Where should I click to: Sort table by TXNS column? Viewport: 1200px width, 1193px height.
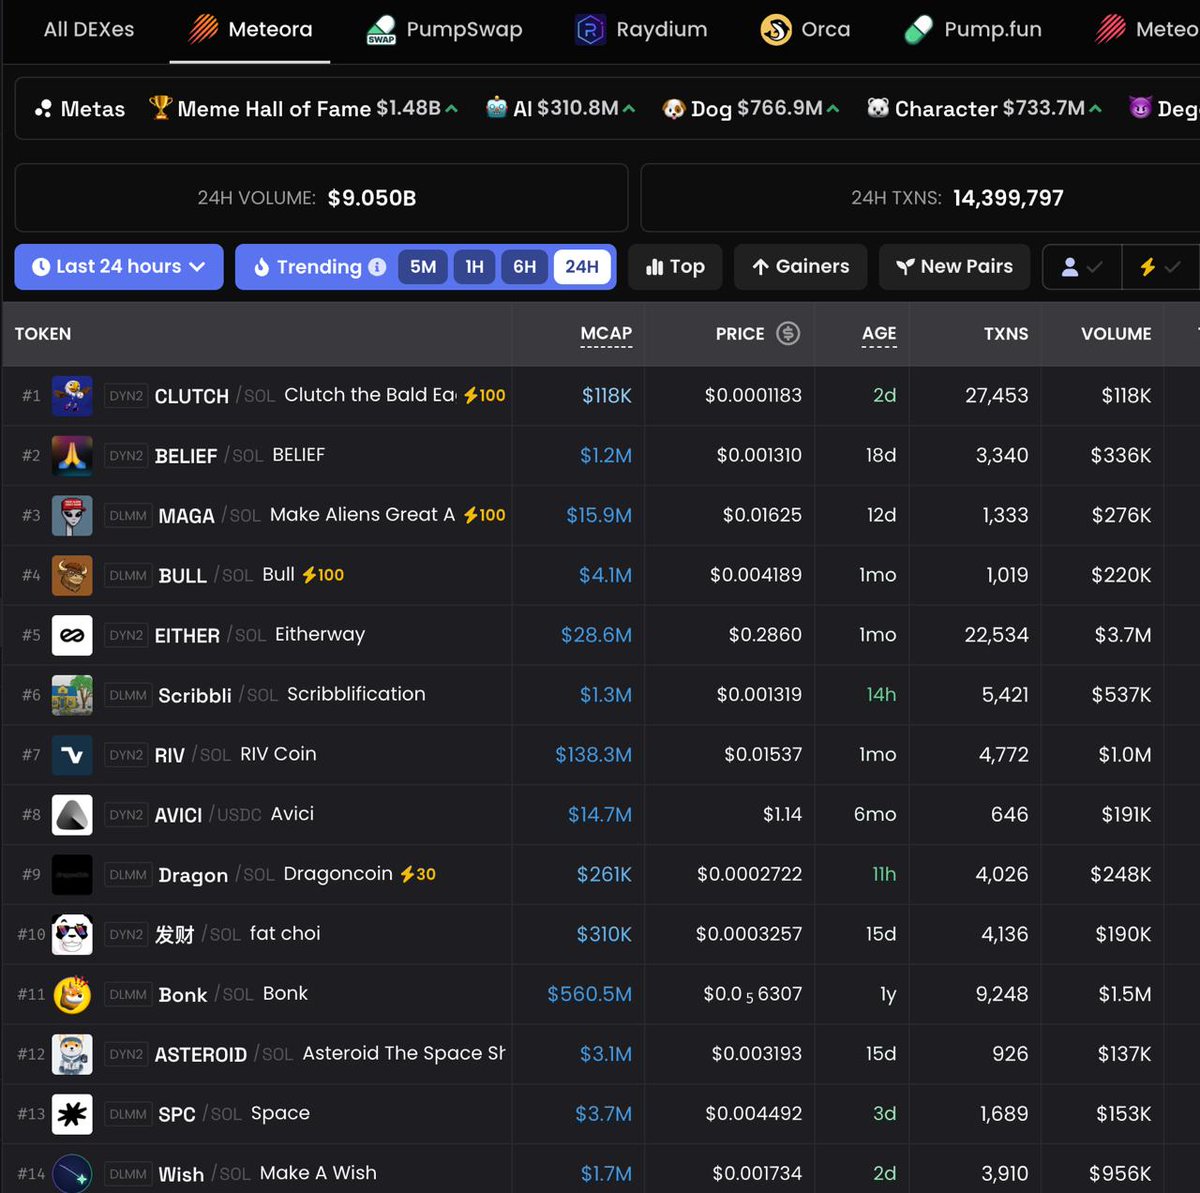pos(1006,334)
